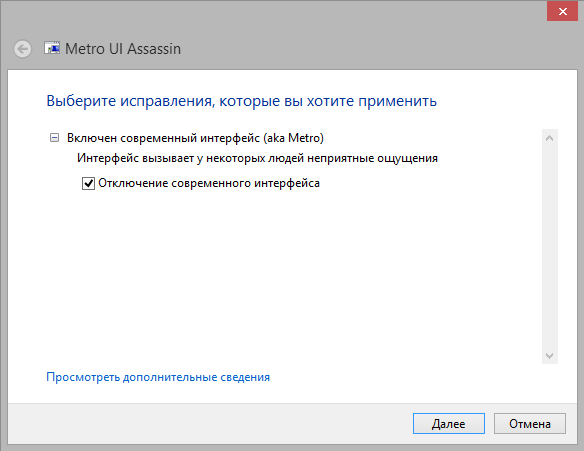Click the gray footer strip left of "Далее"
Screen dimensions: 584x451
tap(209, 424)
